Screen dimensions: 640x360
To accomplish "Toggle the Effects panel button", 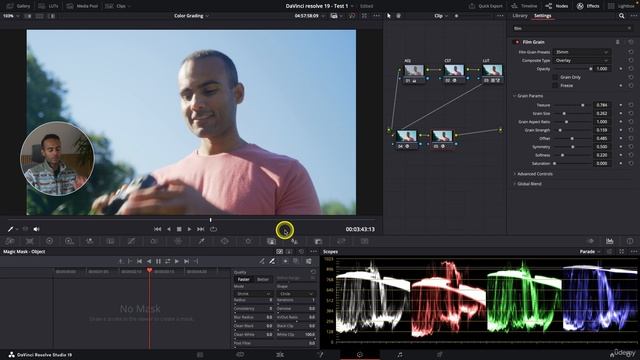I will pyautogui.click(x=588, y=6).
